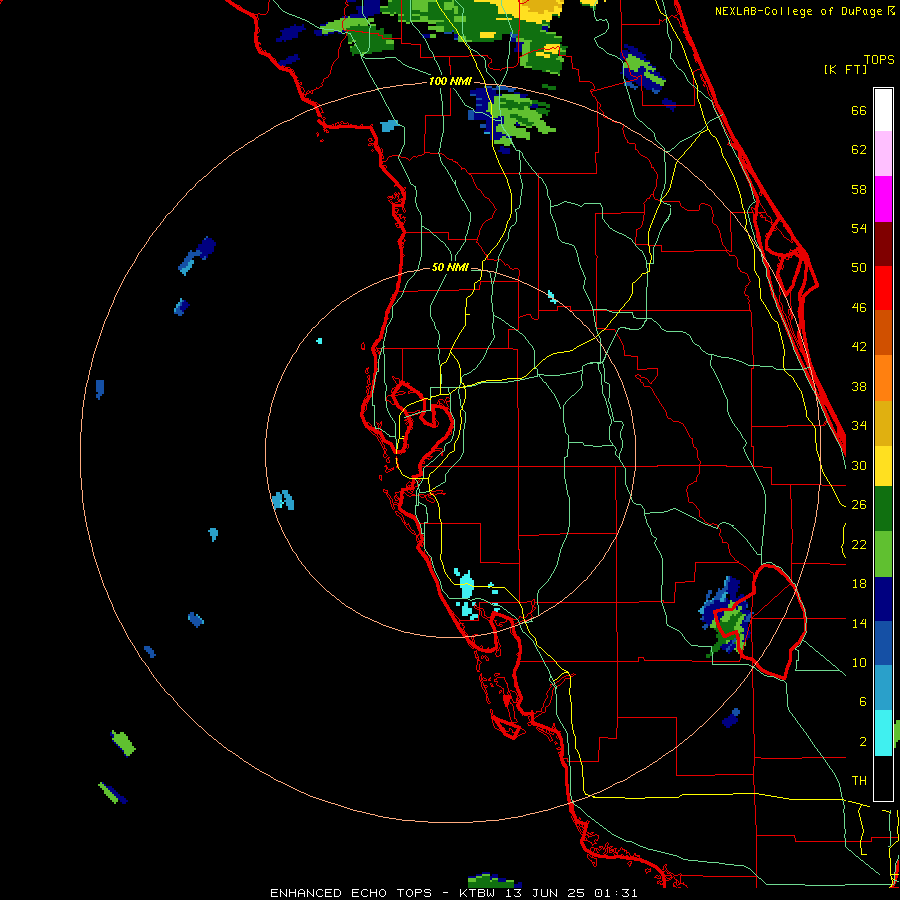Click the "[K FT]" units label
Viewport: 900px width, 900px height.
[845, 69]
